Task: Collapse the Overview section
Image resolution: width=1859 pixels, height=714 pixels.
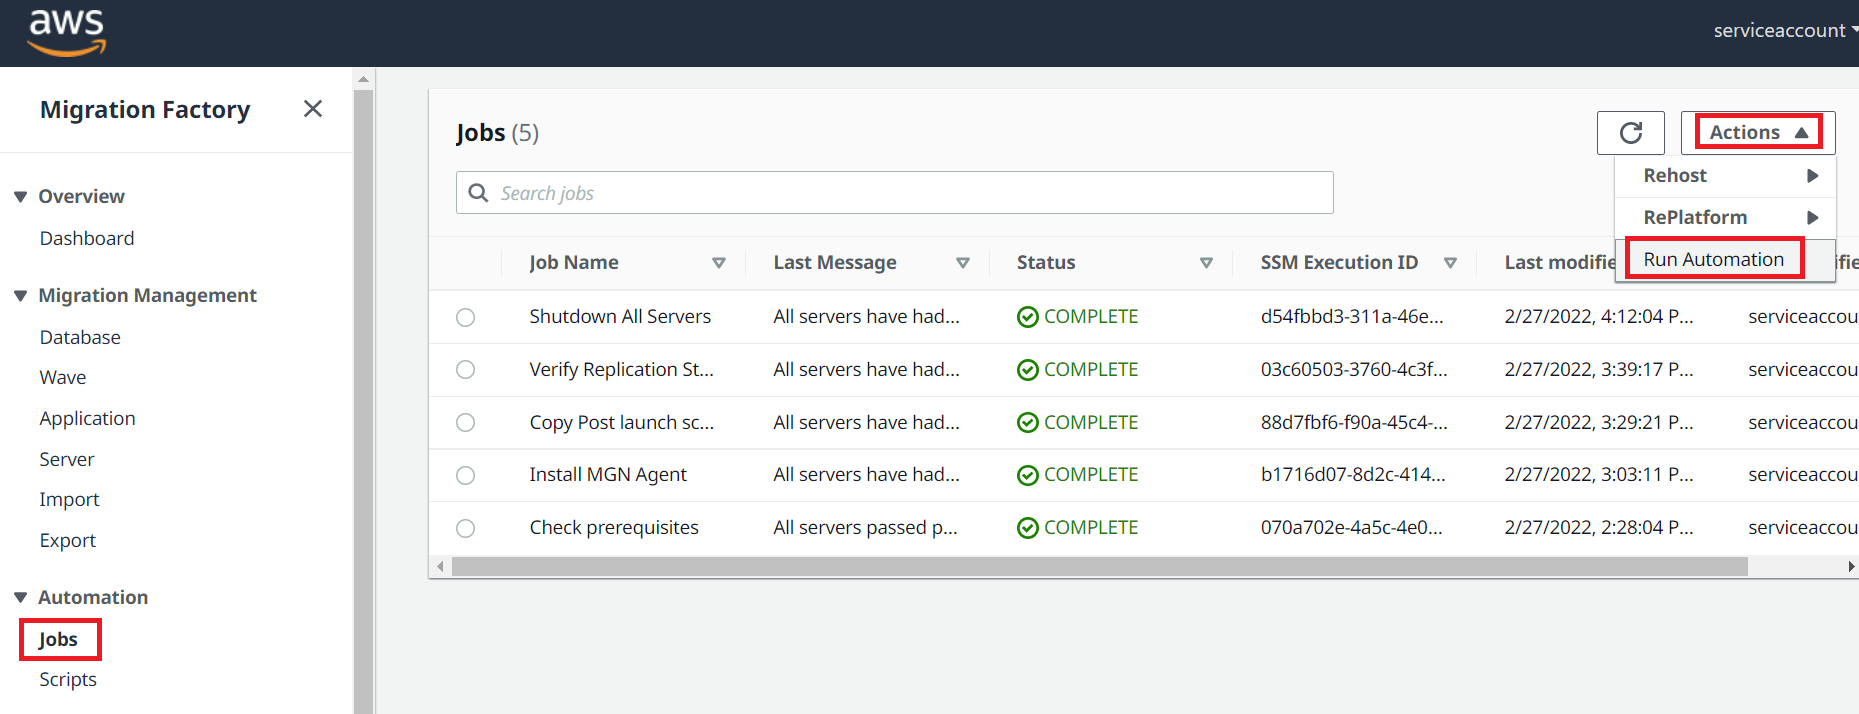Action: coord(20,197)
